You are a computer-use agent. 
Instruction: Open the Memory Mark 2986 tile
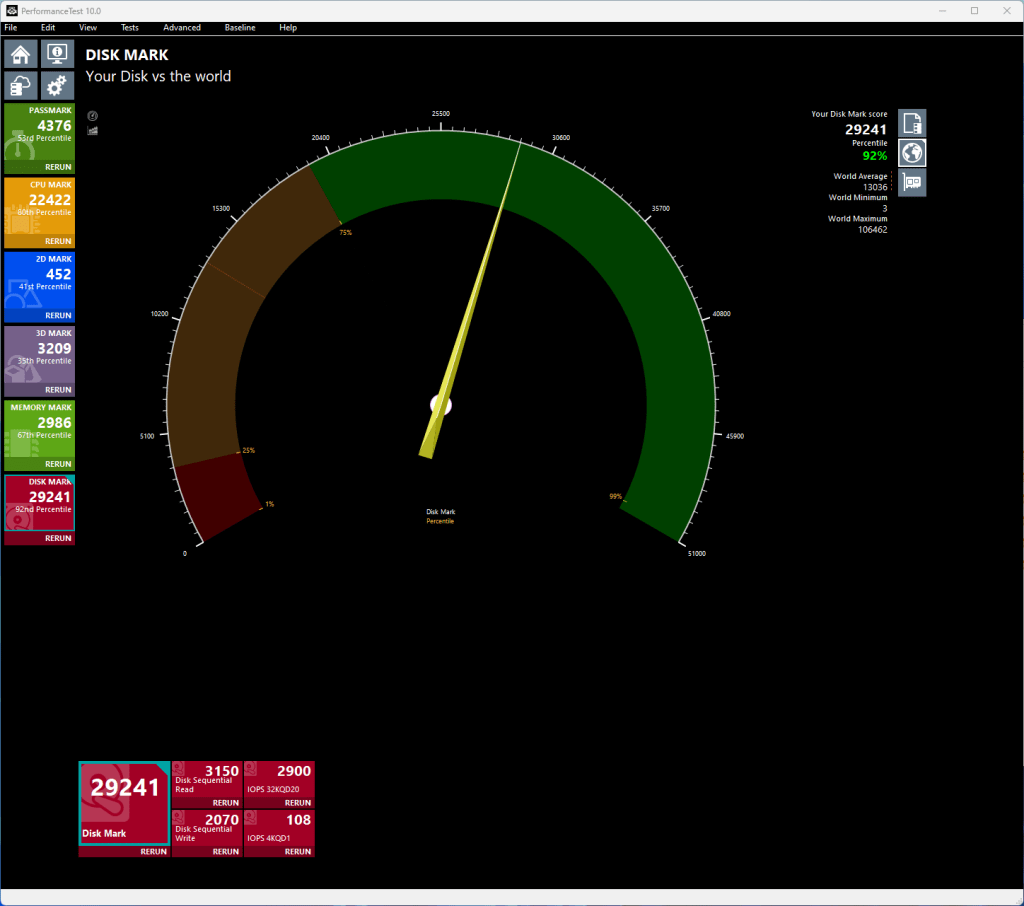click(39, 430)
